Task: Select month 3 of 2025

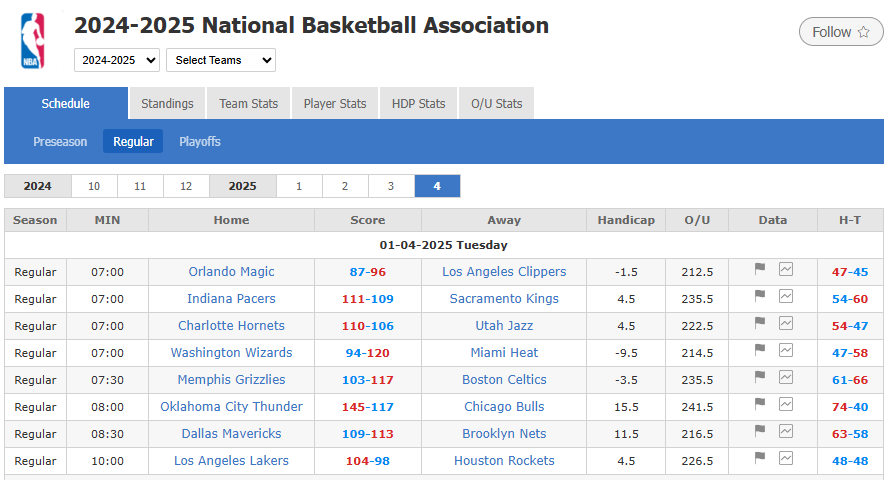Action: (x=391, y=186)
